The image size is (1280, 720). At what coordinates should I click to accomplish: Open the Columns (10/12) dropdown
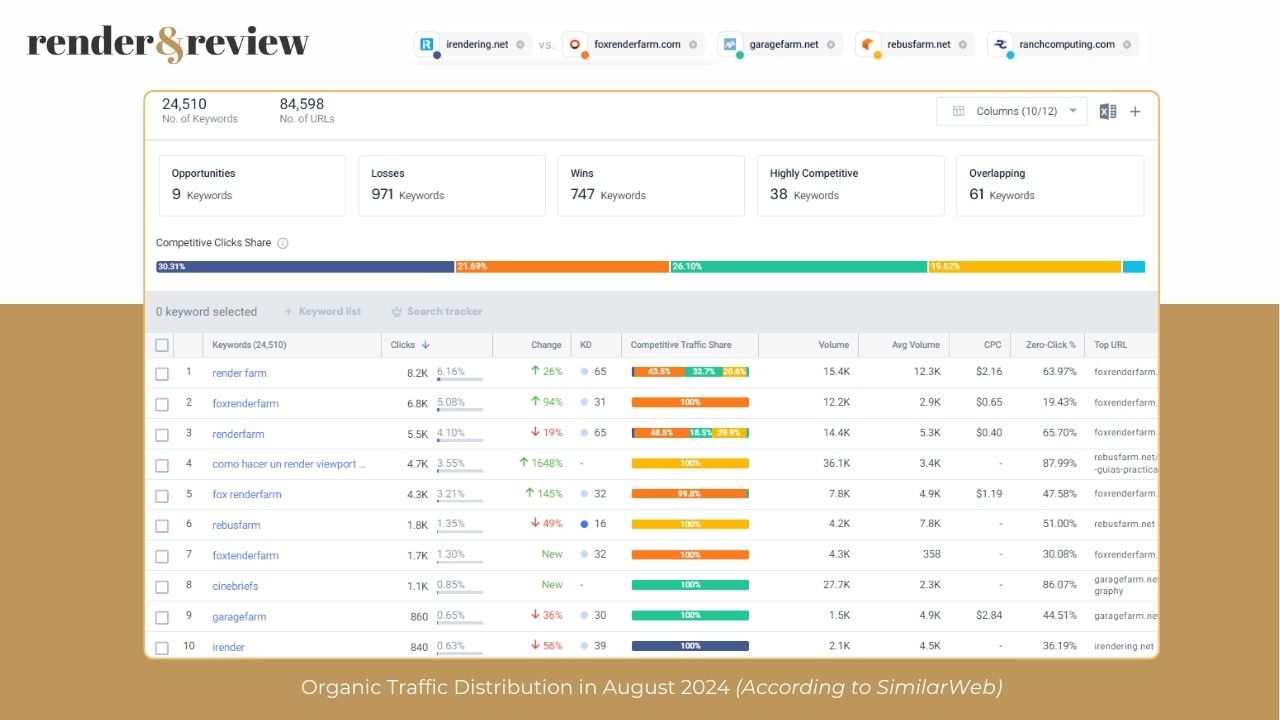coord(1011,111)
